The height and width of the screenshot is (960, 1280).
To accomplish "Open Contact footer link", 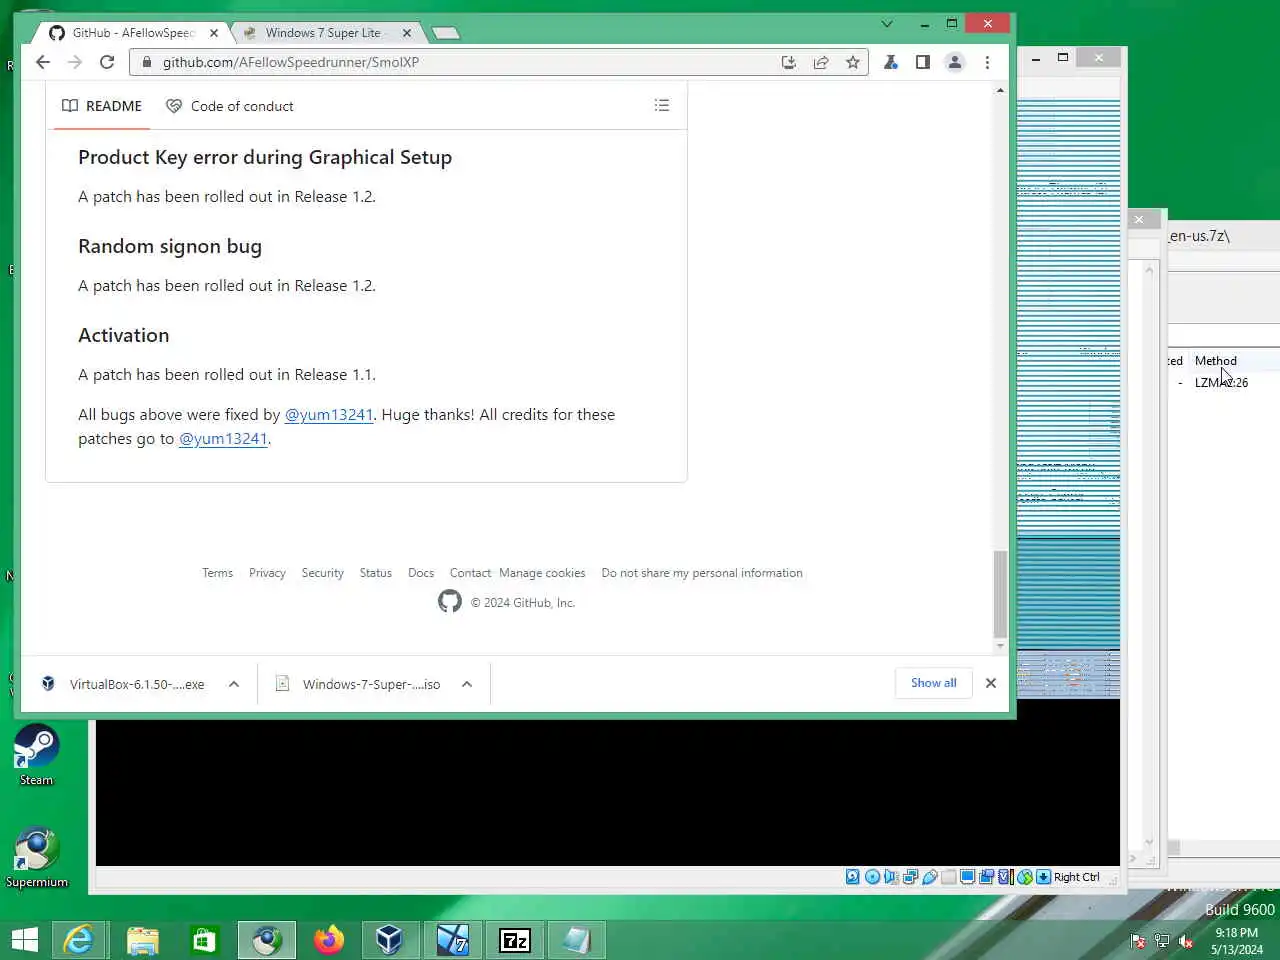I will 470,573.
